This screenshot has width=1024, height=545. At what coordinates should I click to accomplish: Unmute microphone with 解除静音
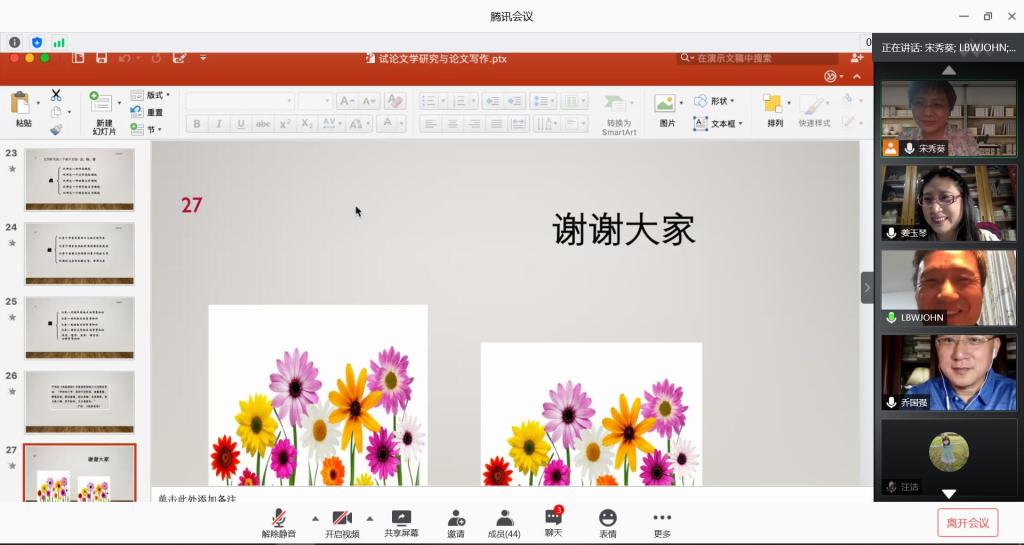coord(279,522)
